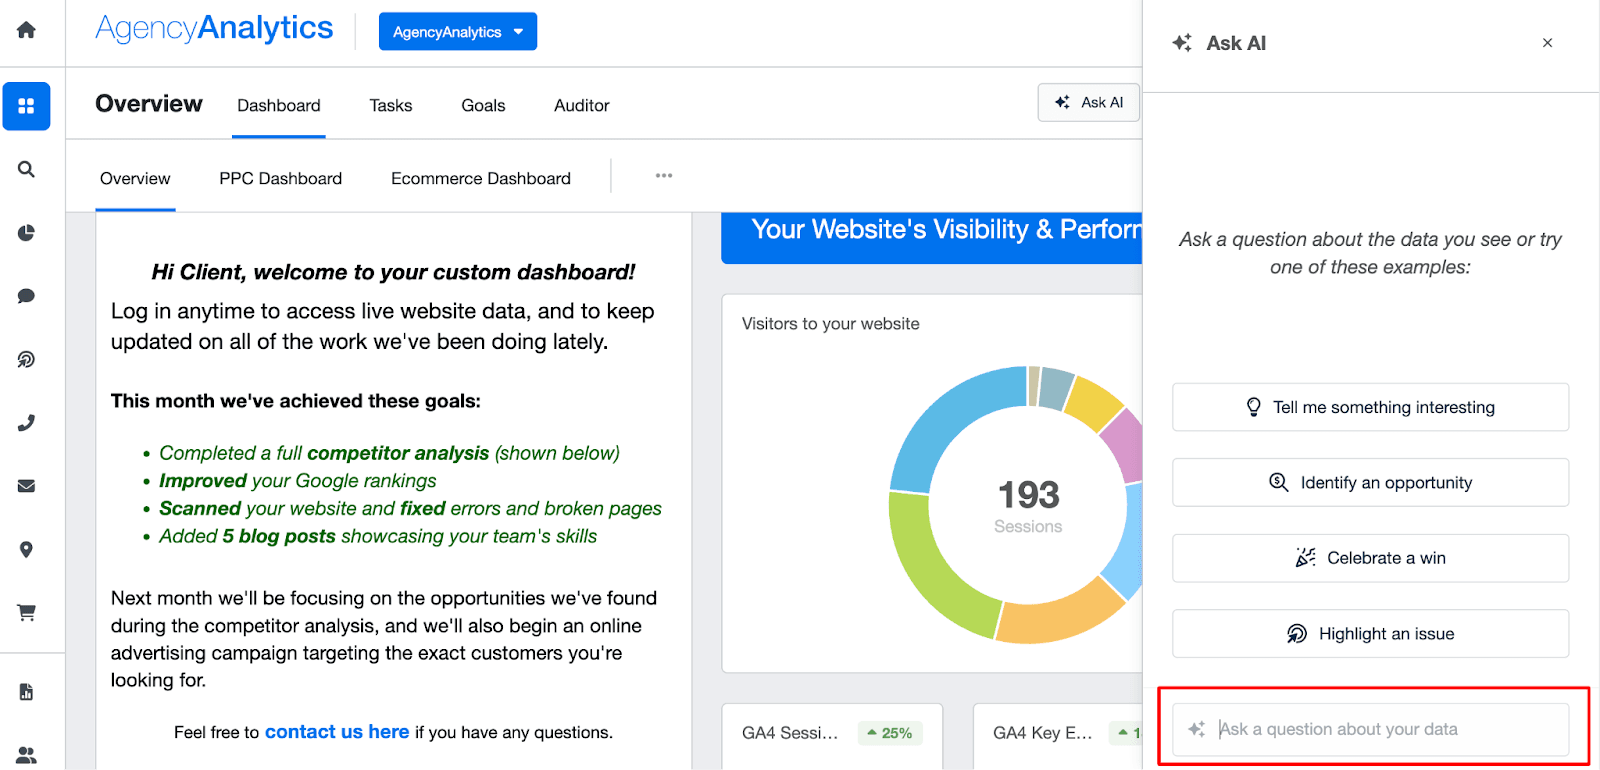Viewport: 1600px width, 770px height.
Task: Click the 'contact us here' link
Action: coord(337,732)
